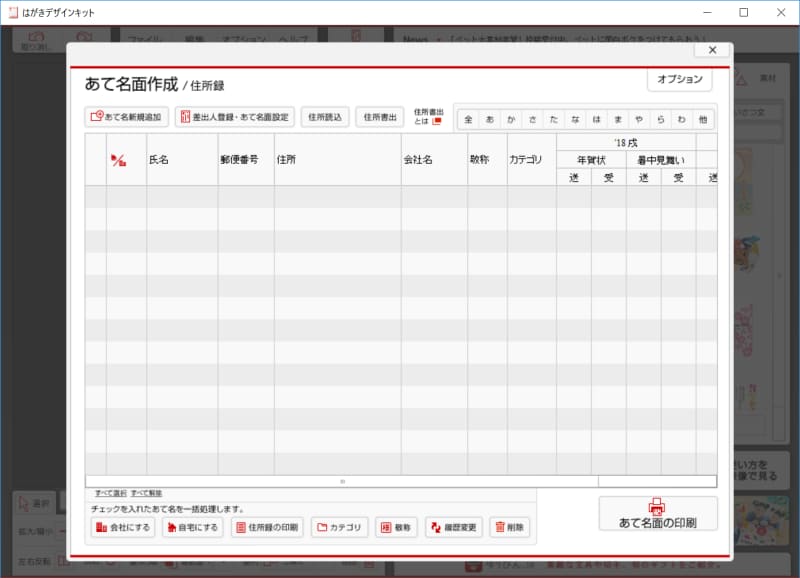
Task: Click the 会社にする button
Action: coord(121,527)
